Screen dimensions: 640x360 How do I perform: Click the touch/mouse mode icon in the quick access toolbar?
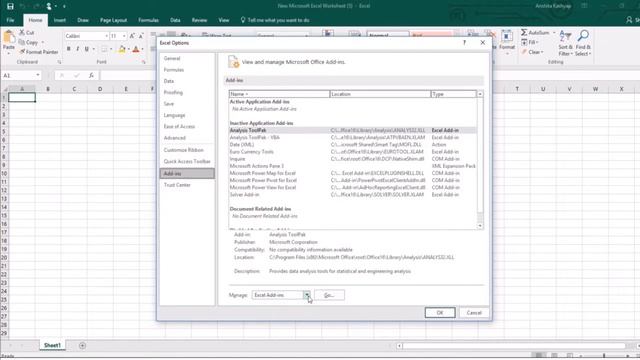tap(49, 6)
